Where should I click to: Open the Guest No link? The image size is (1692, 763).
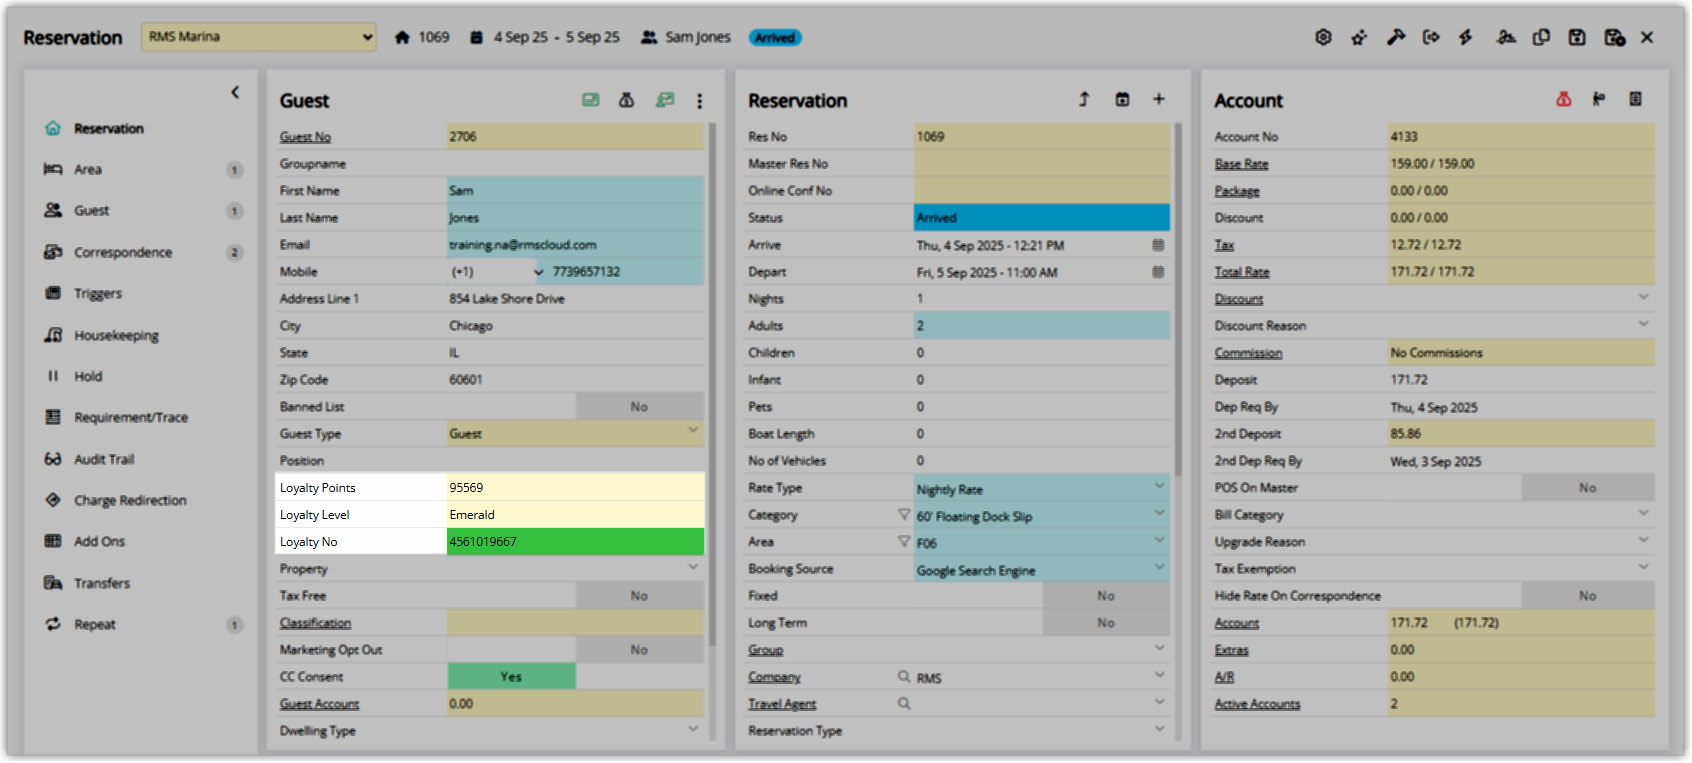click(x=305, y=137)
